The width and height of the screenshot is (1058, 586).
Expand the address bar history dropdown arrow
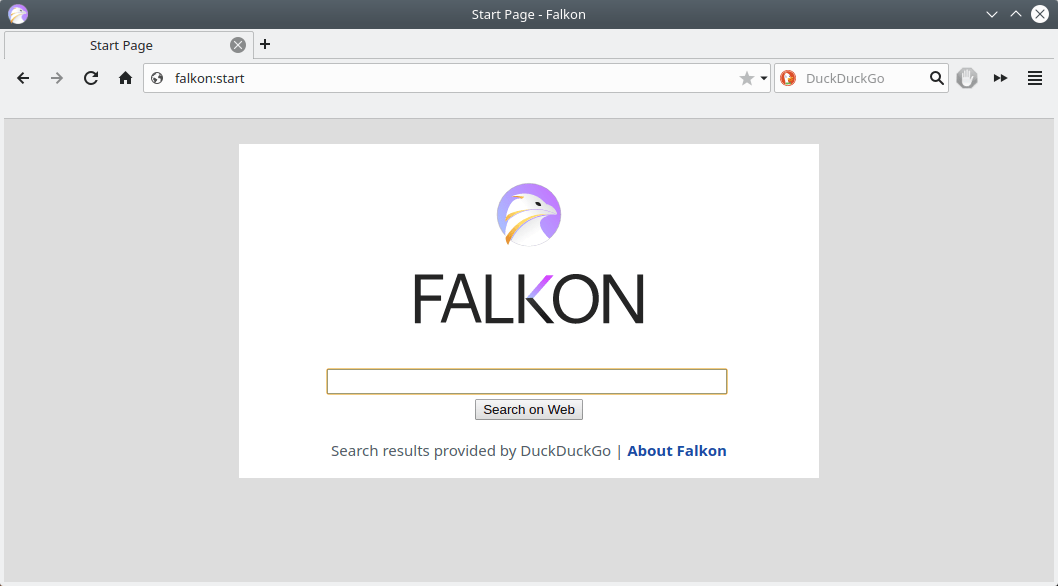click(x=764, y=78)
